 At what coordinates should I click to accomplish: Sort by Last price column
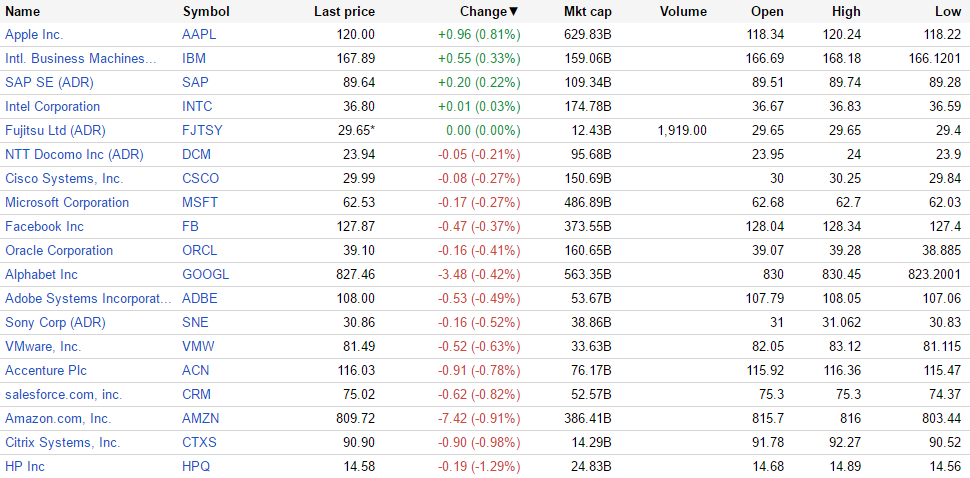pyautogui.click(x=344, y=12)
